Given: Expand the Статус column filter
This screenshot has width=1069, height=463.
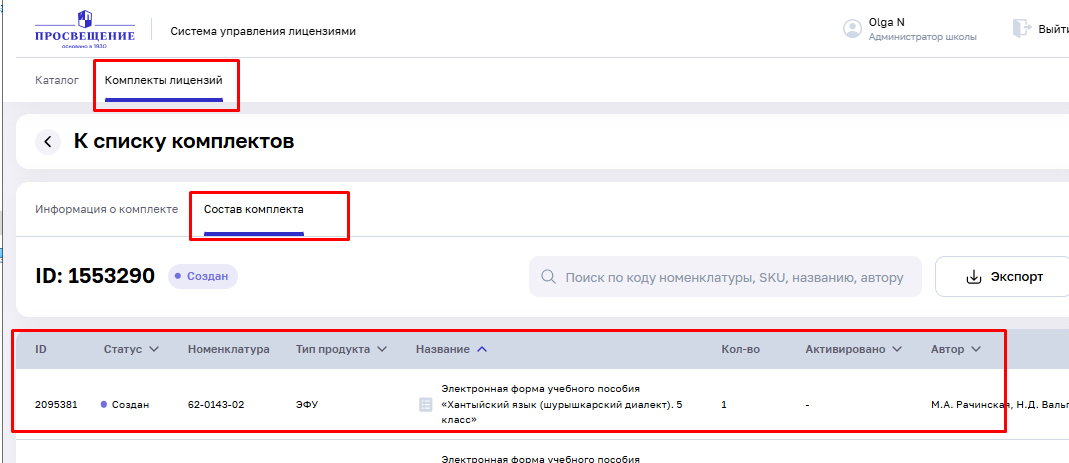Looking at the screenshot, I should tap(154, 349).
